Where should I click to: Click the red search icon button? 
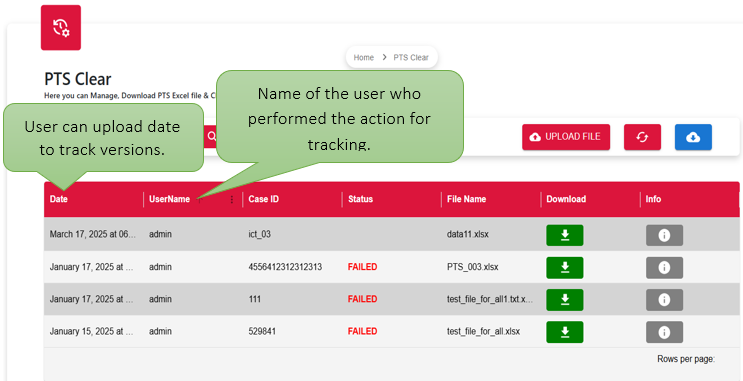pyautogui.click(x=210, y=137)
